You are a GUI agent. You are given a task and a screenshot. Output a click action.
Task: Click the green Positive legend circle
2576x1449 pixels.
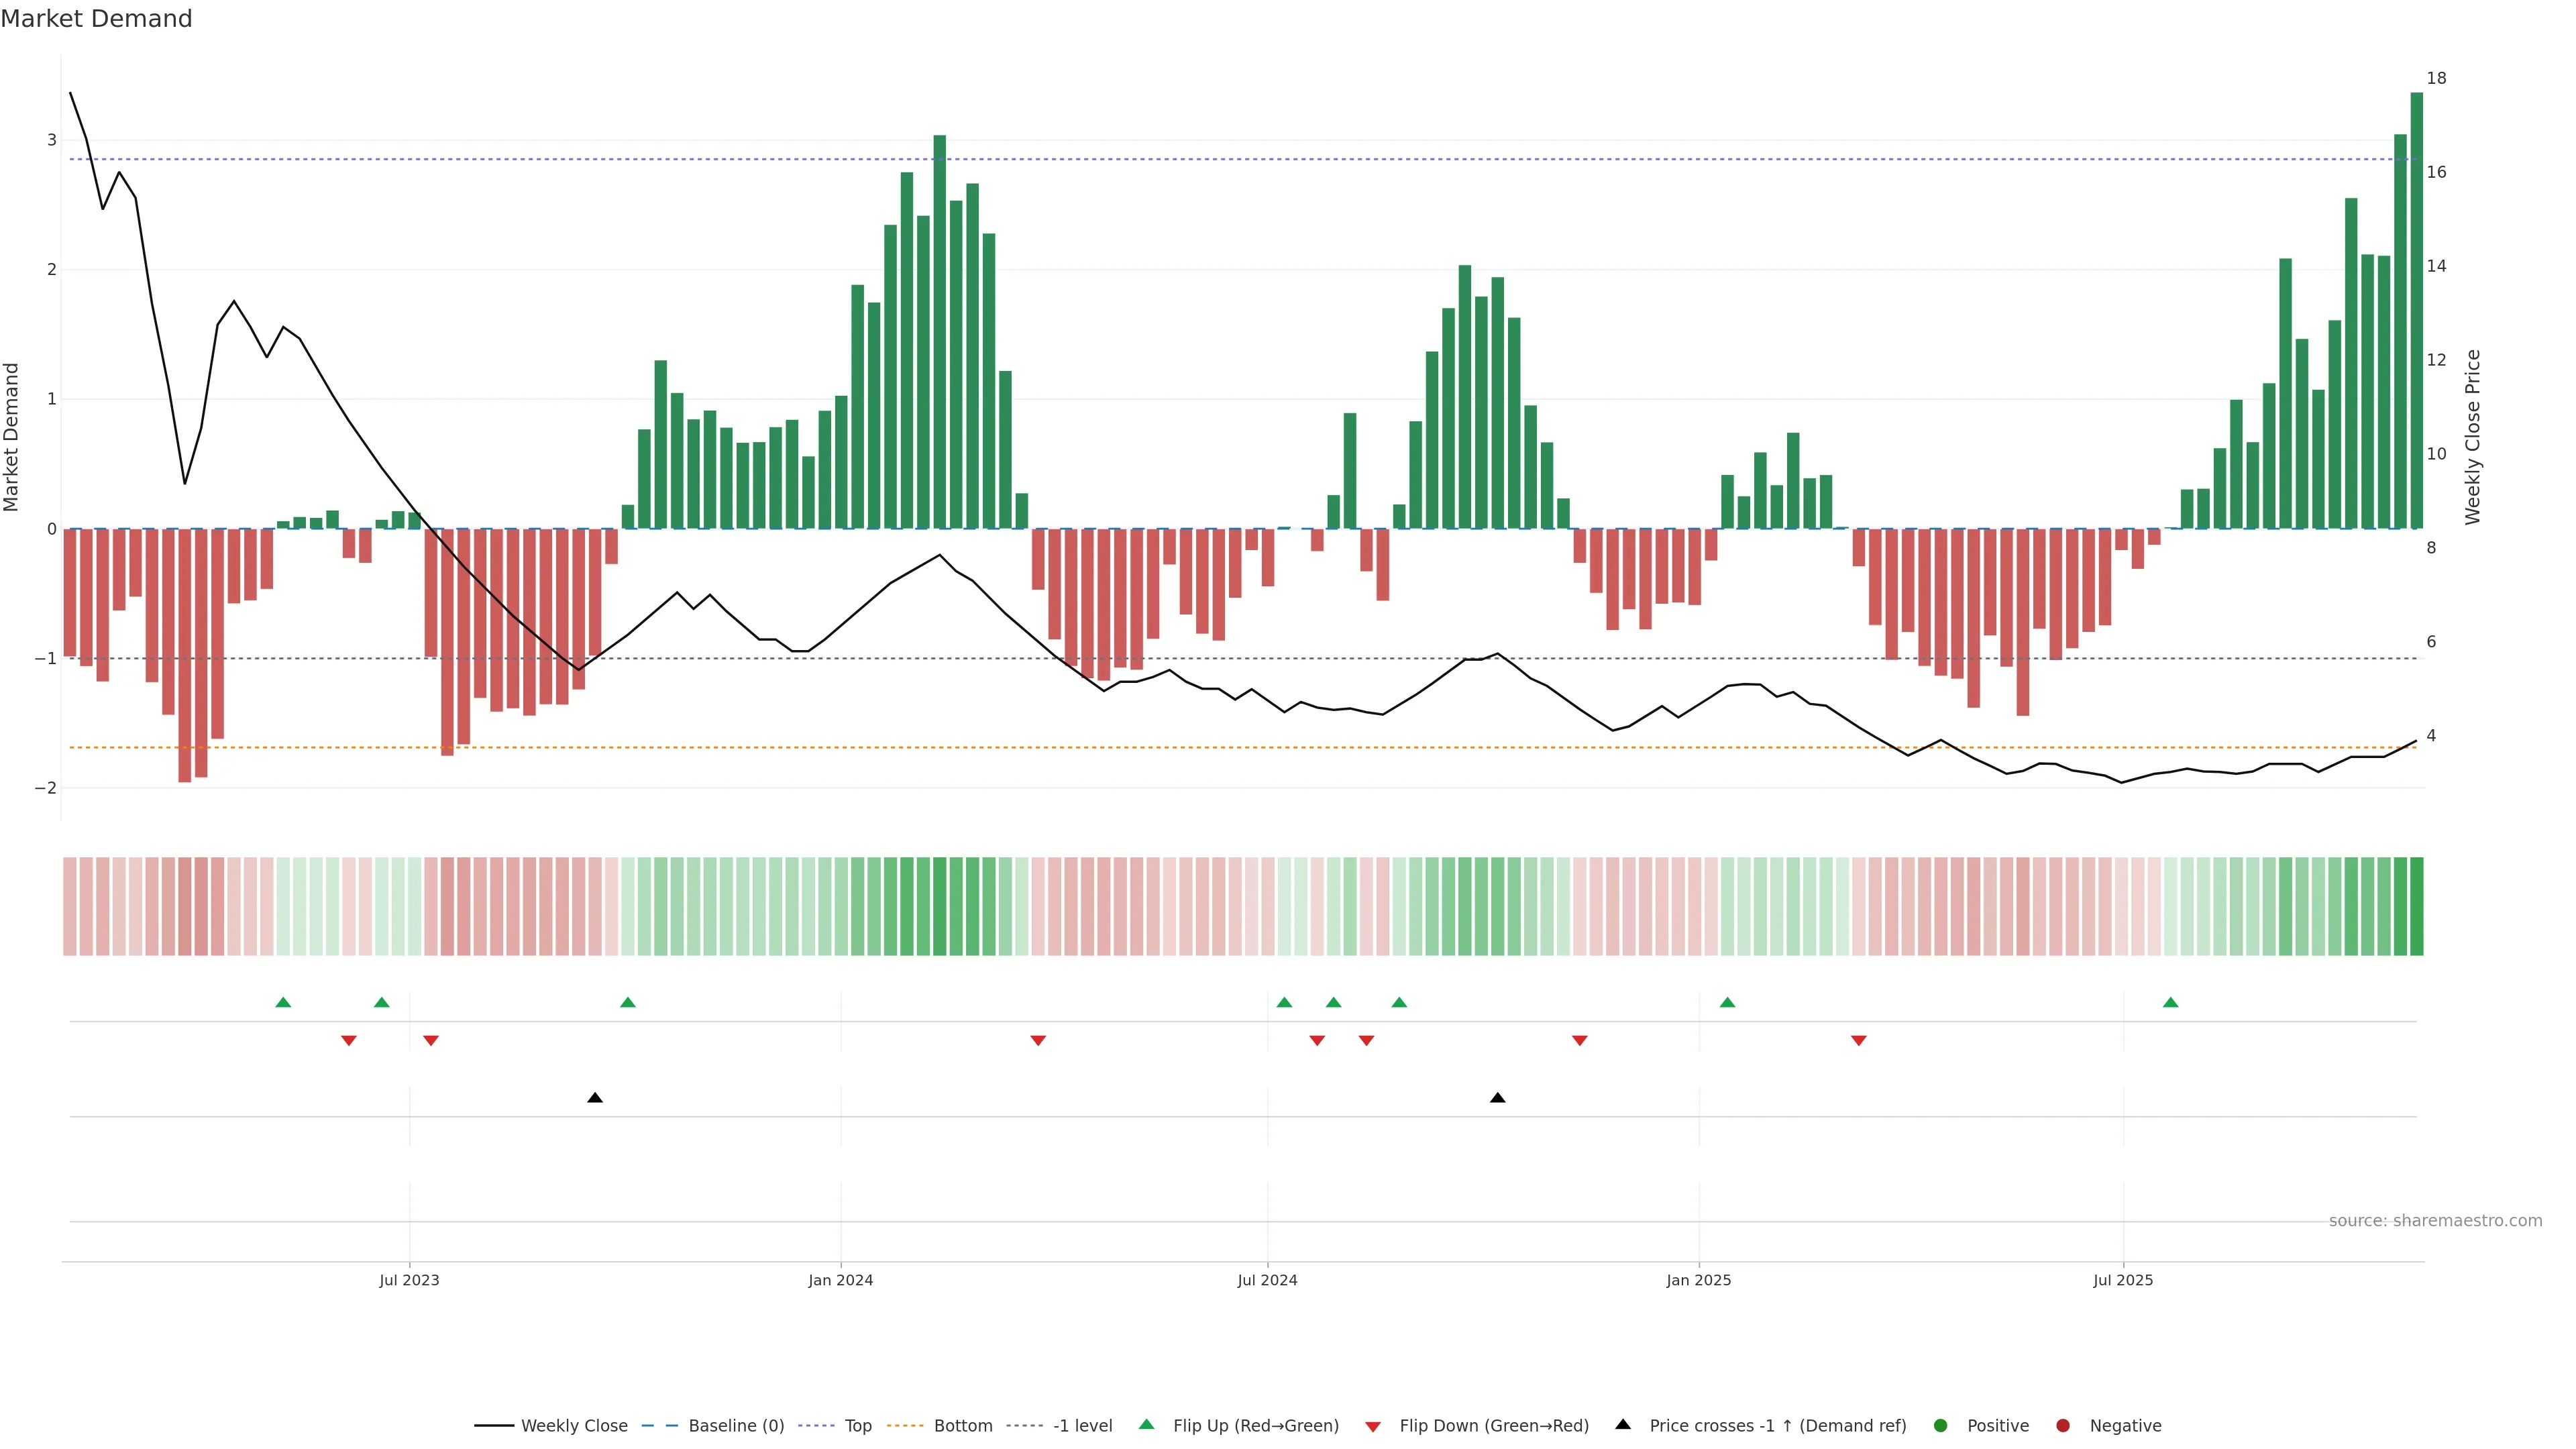pyautogui.click(x=1941, y=1425)
